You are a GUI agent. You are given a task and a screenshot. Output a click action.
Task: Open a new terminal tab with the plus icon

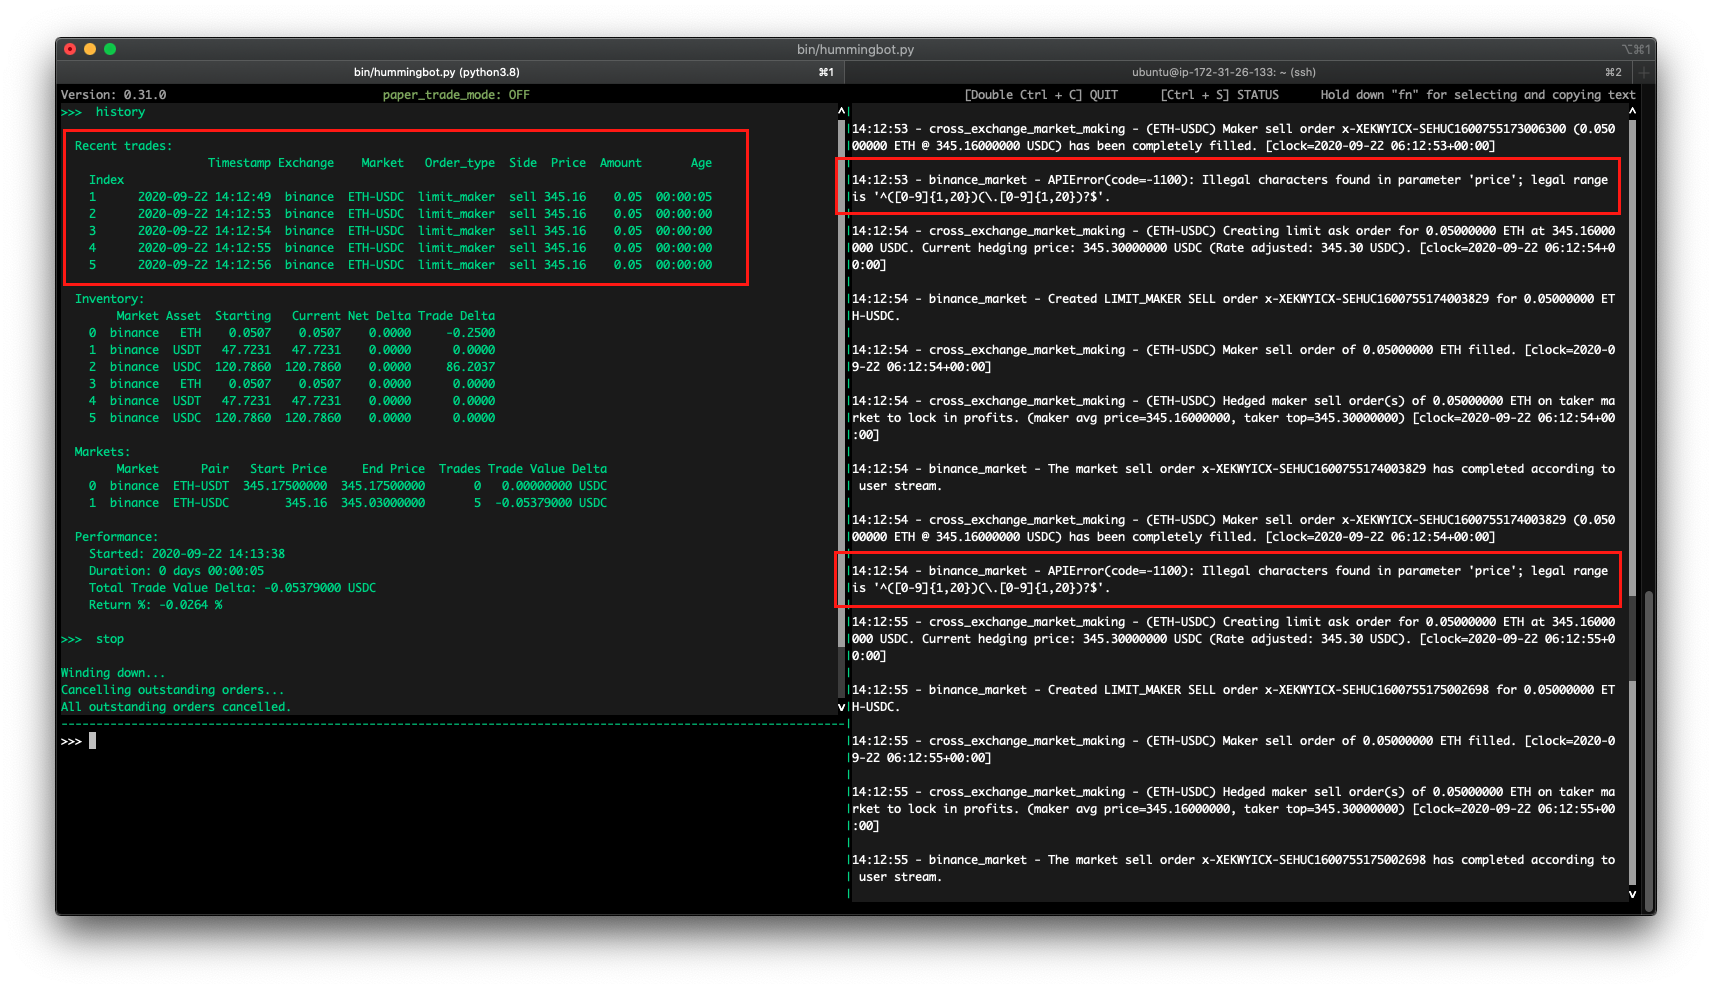click(1641, 72)
